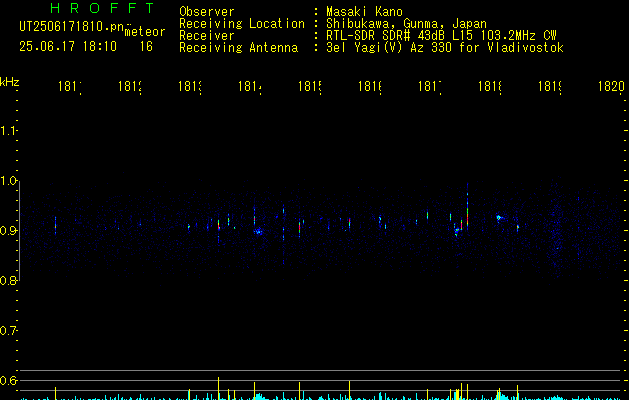Image resolution: width=629 pixels, height=400 pixels.
Task: Click the Receiving Antenna label
Action: pos(239,48)
